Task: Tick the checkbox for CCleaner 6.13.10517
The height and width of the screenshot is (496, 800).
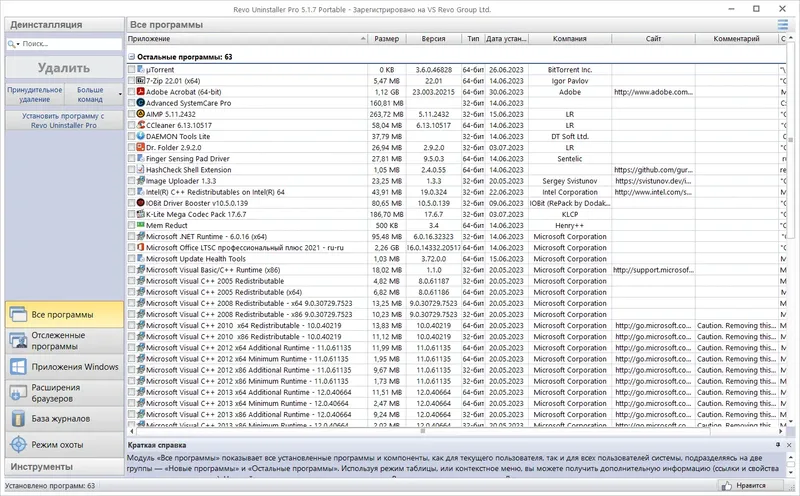Action: click(132, 125)
